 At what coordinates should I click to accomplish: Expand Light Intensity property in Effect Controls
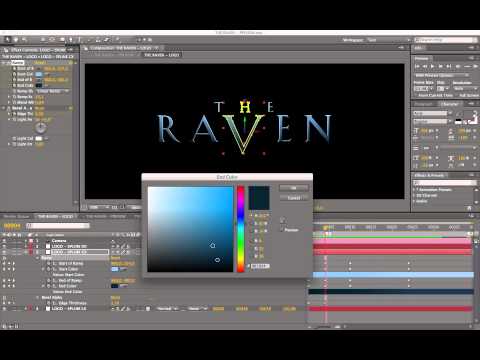coord(9,144)
